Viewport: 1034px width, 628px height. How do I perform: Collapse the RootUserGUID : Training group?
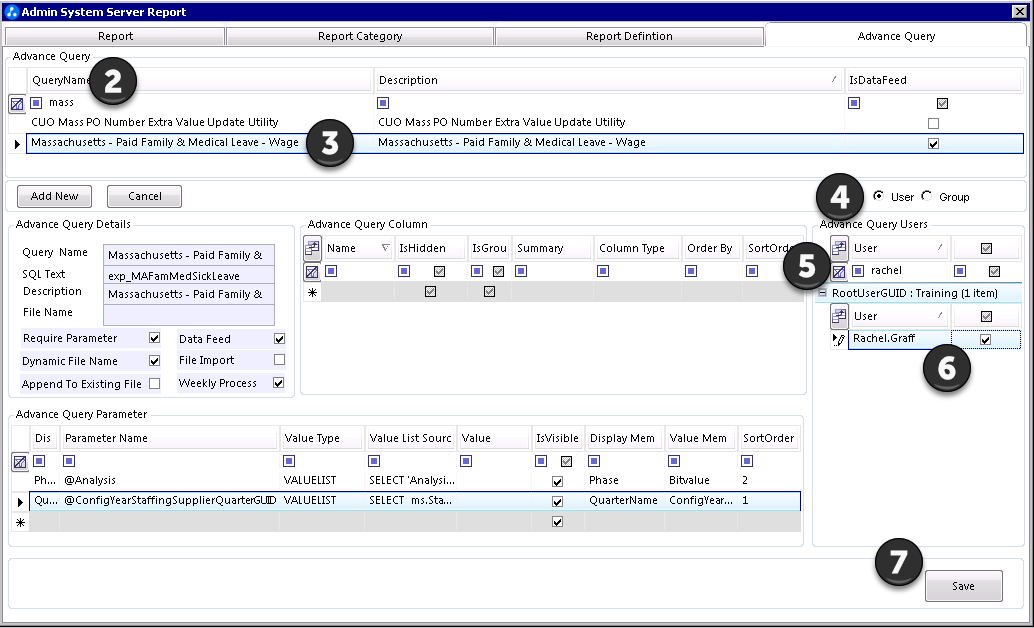(x=822, y=293)
